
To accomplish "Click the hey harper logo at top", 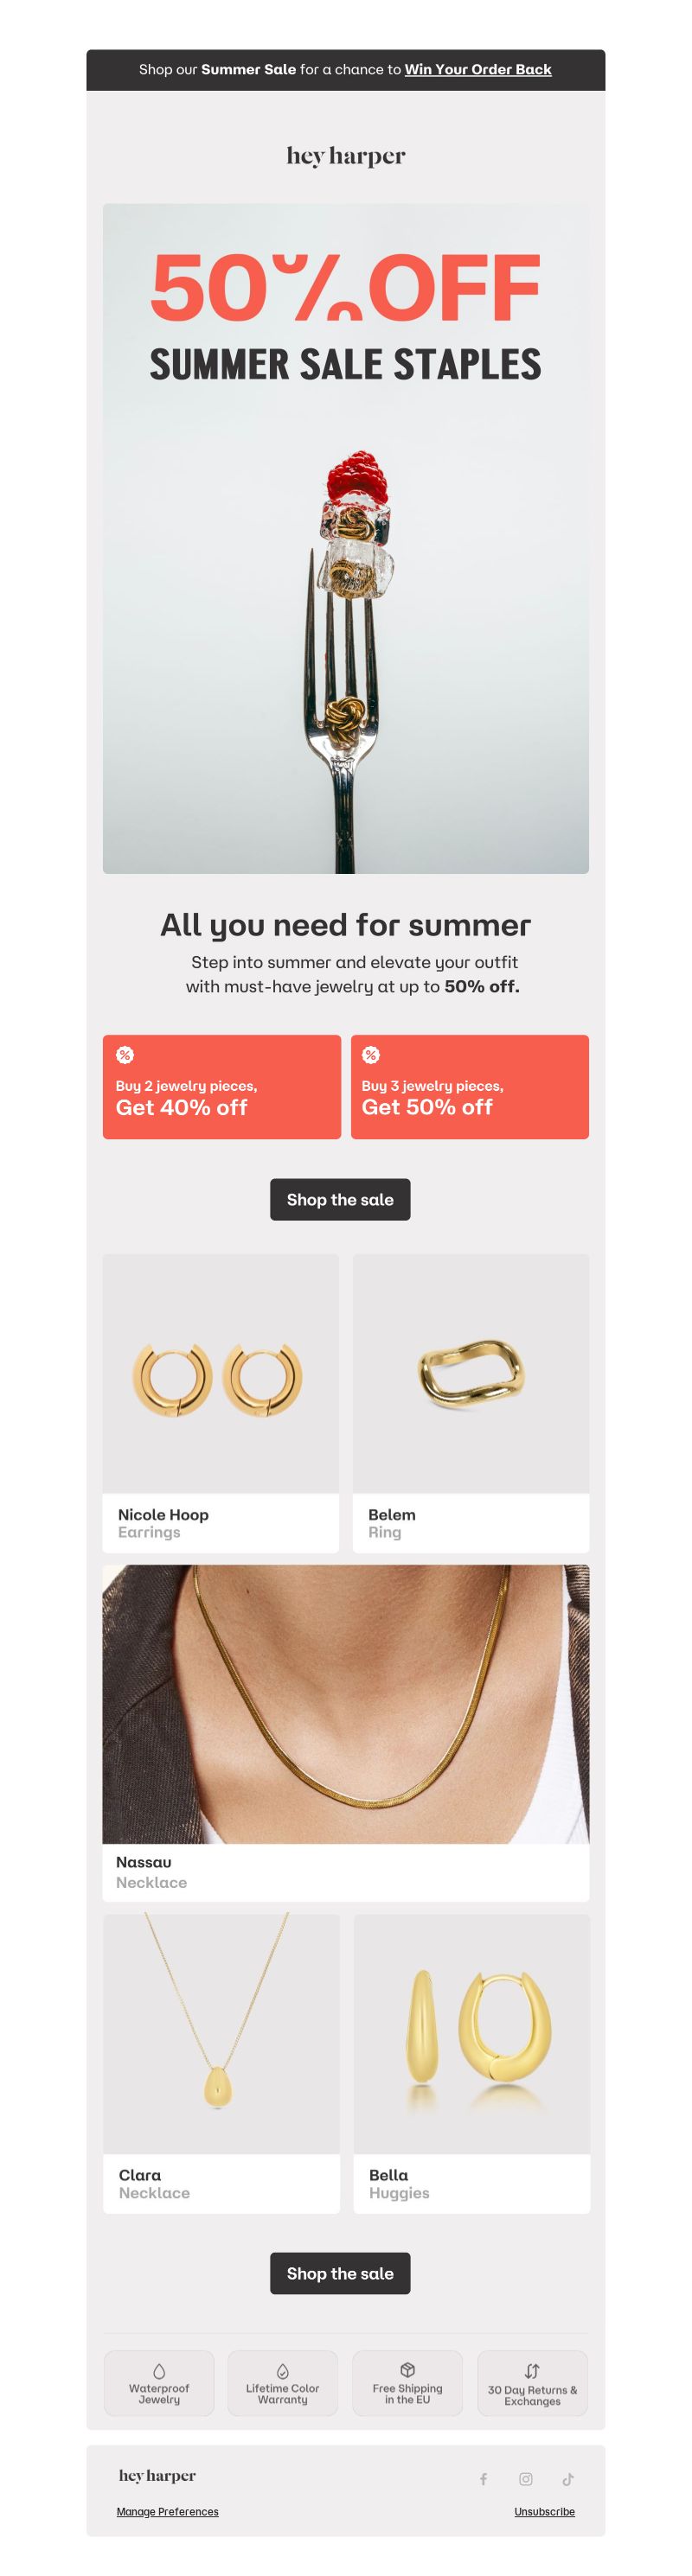I will tap(346, 156).
